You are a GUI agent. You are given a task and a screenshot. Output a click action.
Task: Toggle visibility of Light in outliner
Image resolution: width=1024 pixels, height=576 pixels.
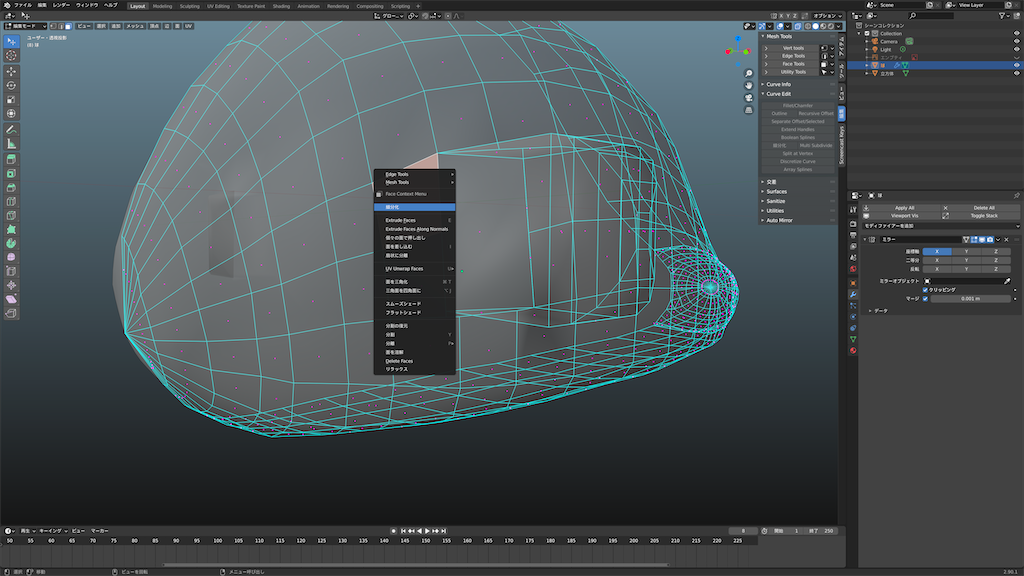coord(1016,49)
